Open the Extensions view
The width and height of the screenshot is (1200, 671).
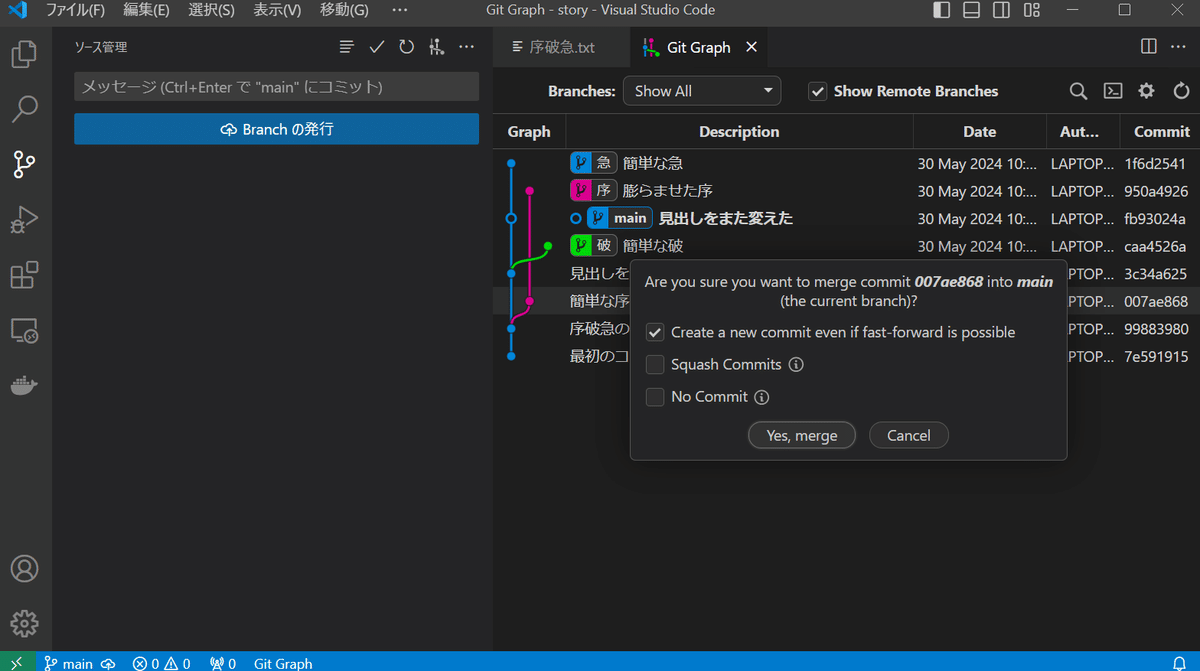point(25,274)
